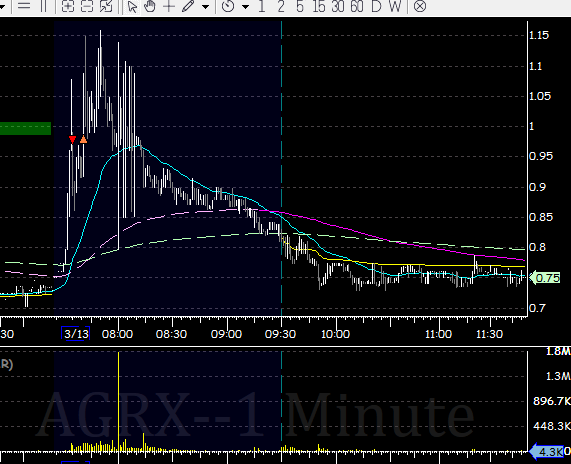
Task: Open the time-period dropdown arrow
Action: pyautogui.click(x=245, y=7)
